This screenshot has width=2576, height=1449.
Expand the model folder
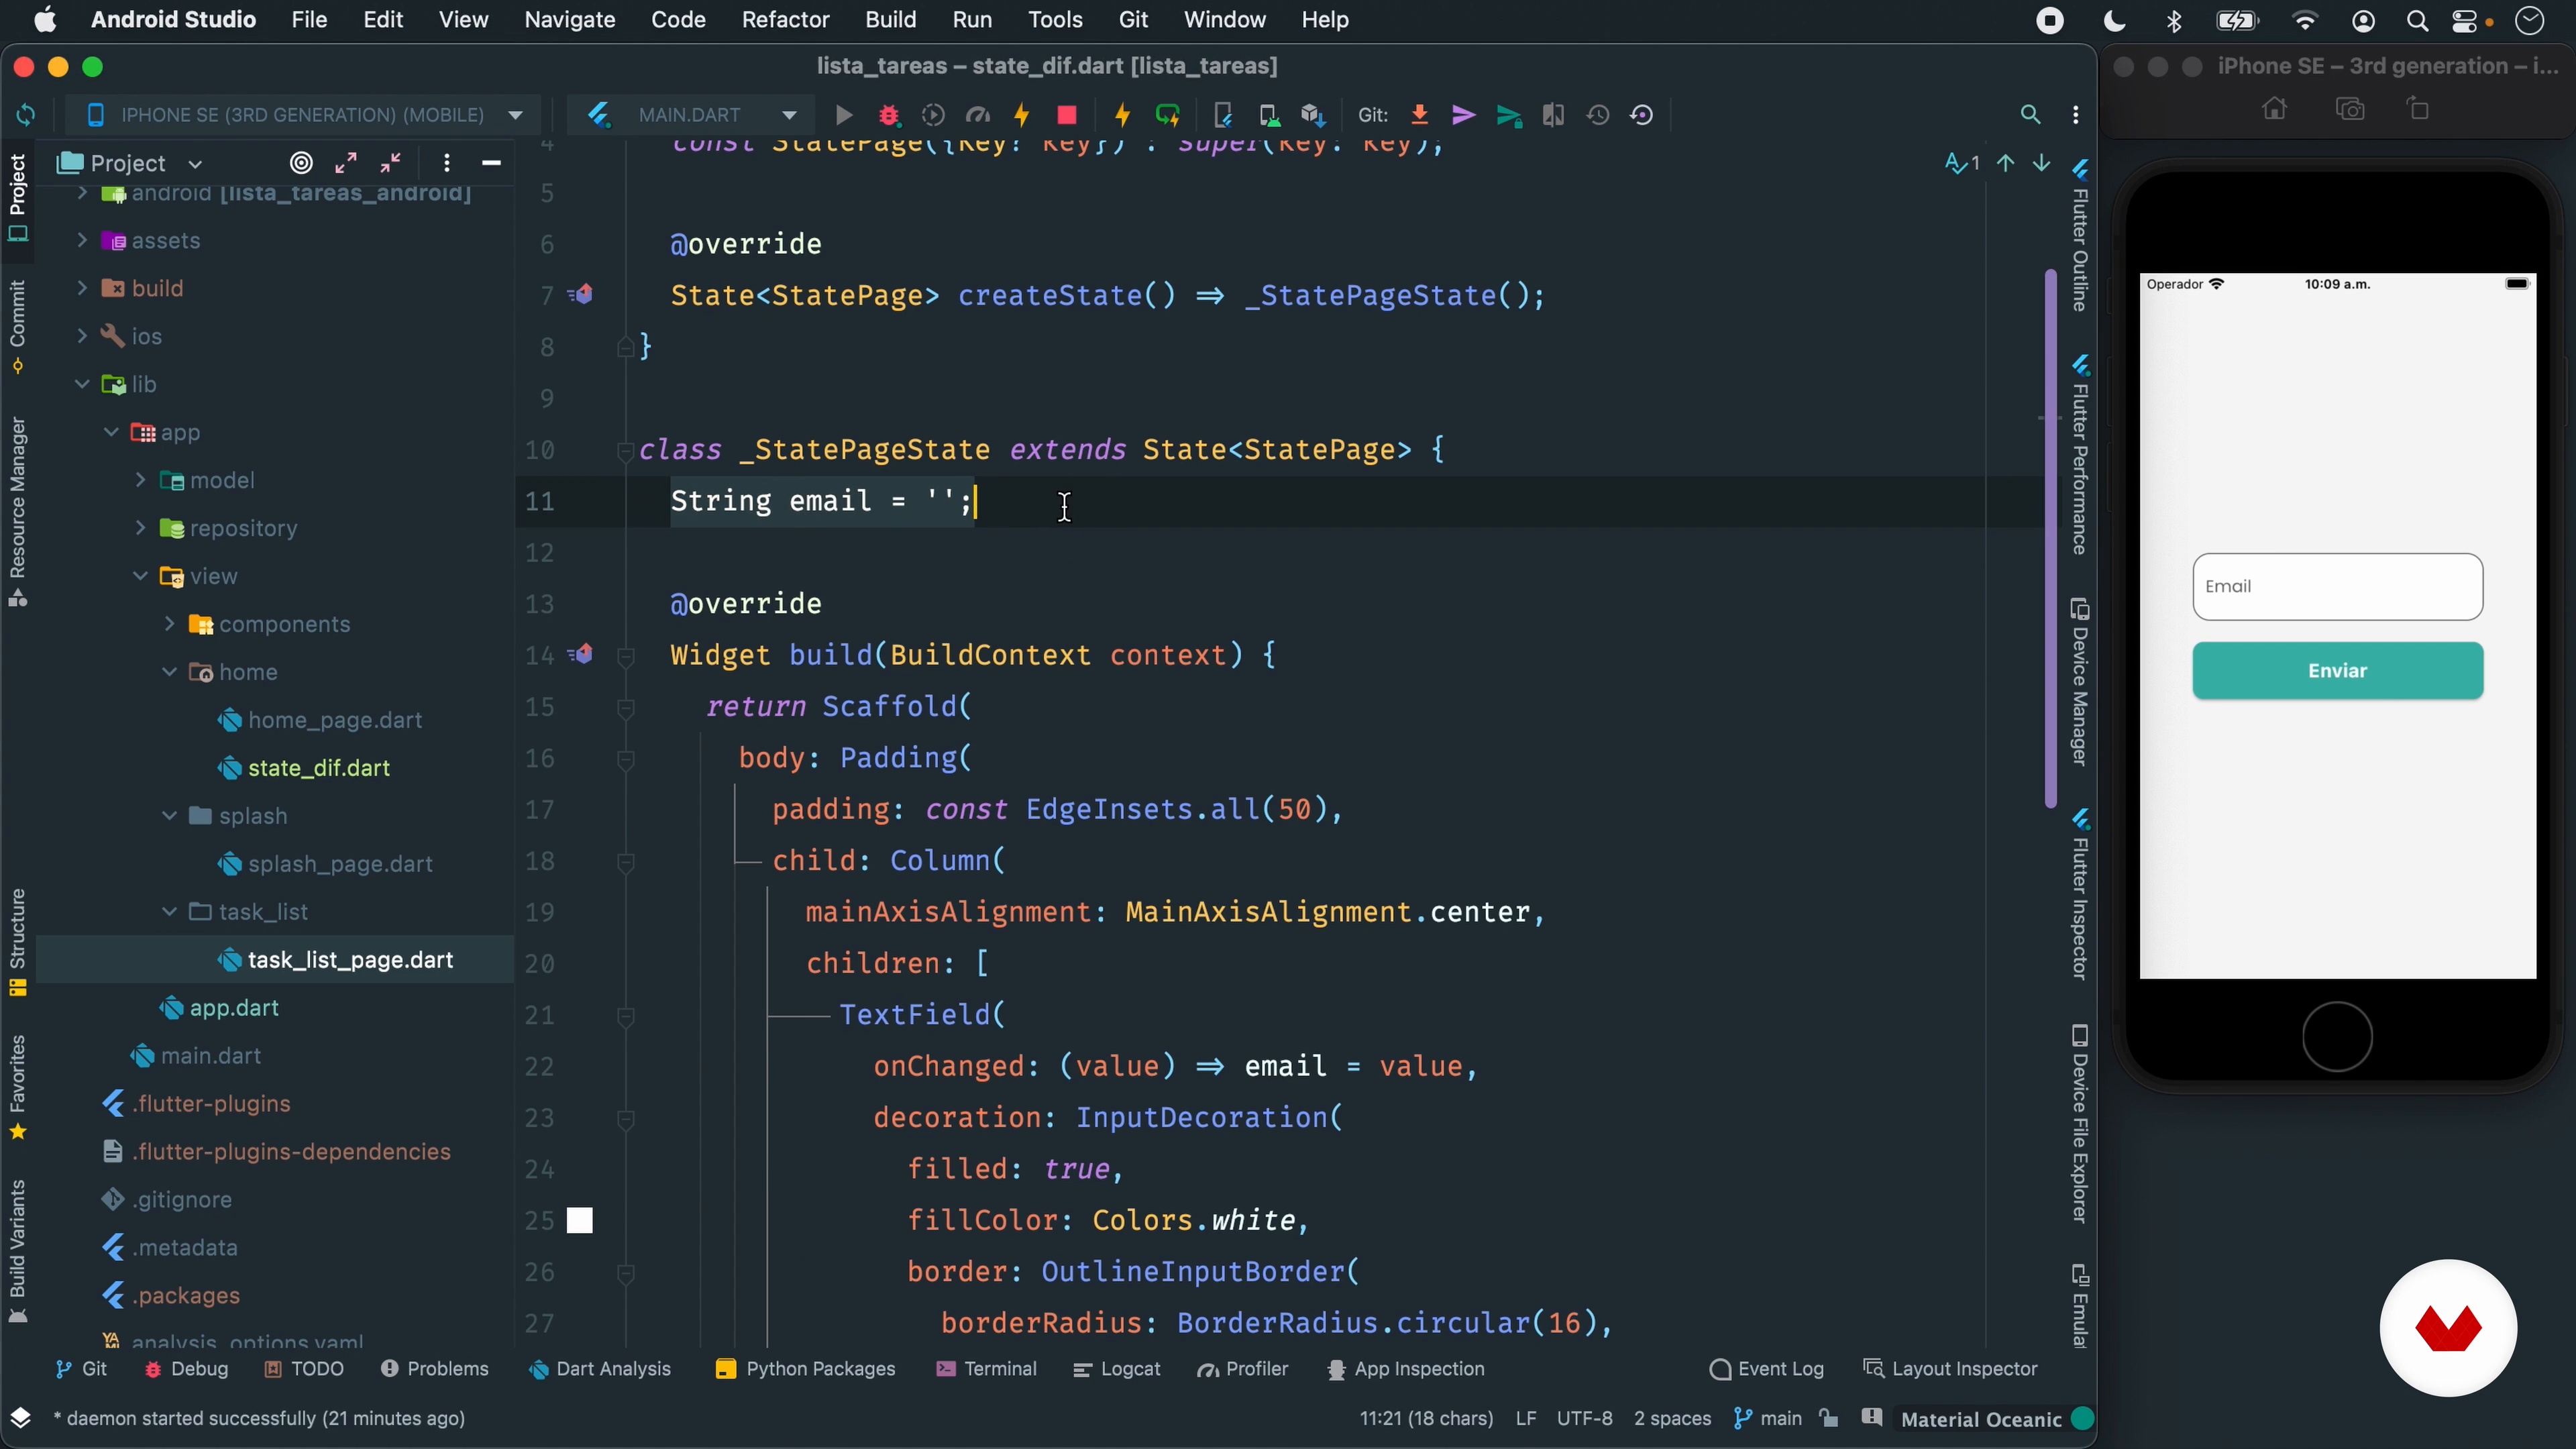140,480
